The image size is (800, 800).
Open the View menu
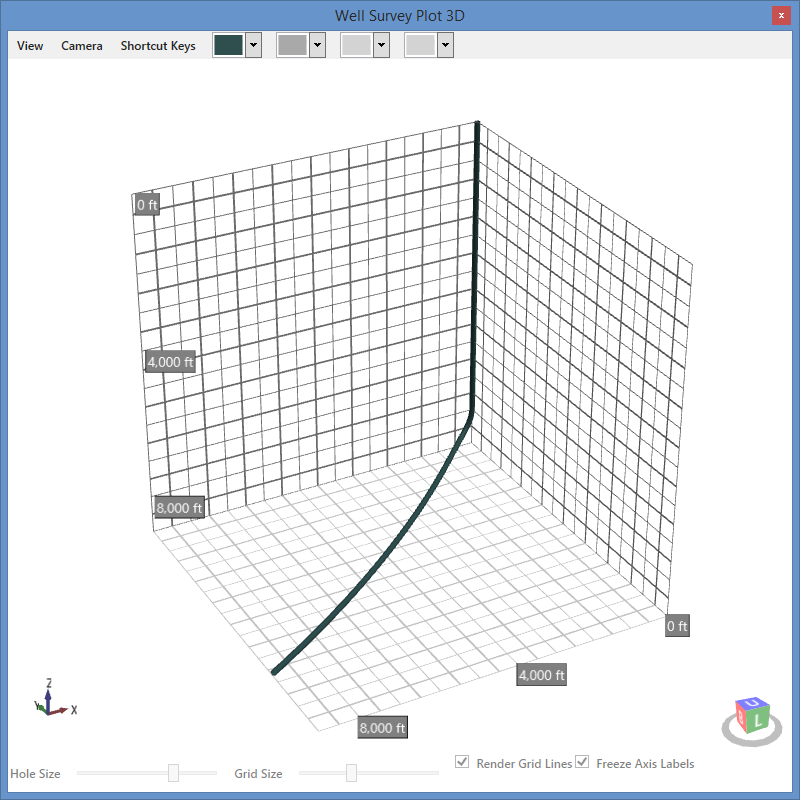tap(30, 46)
